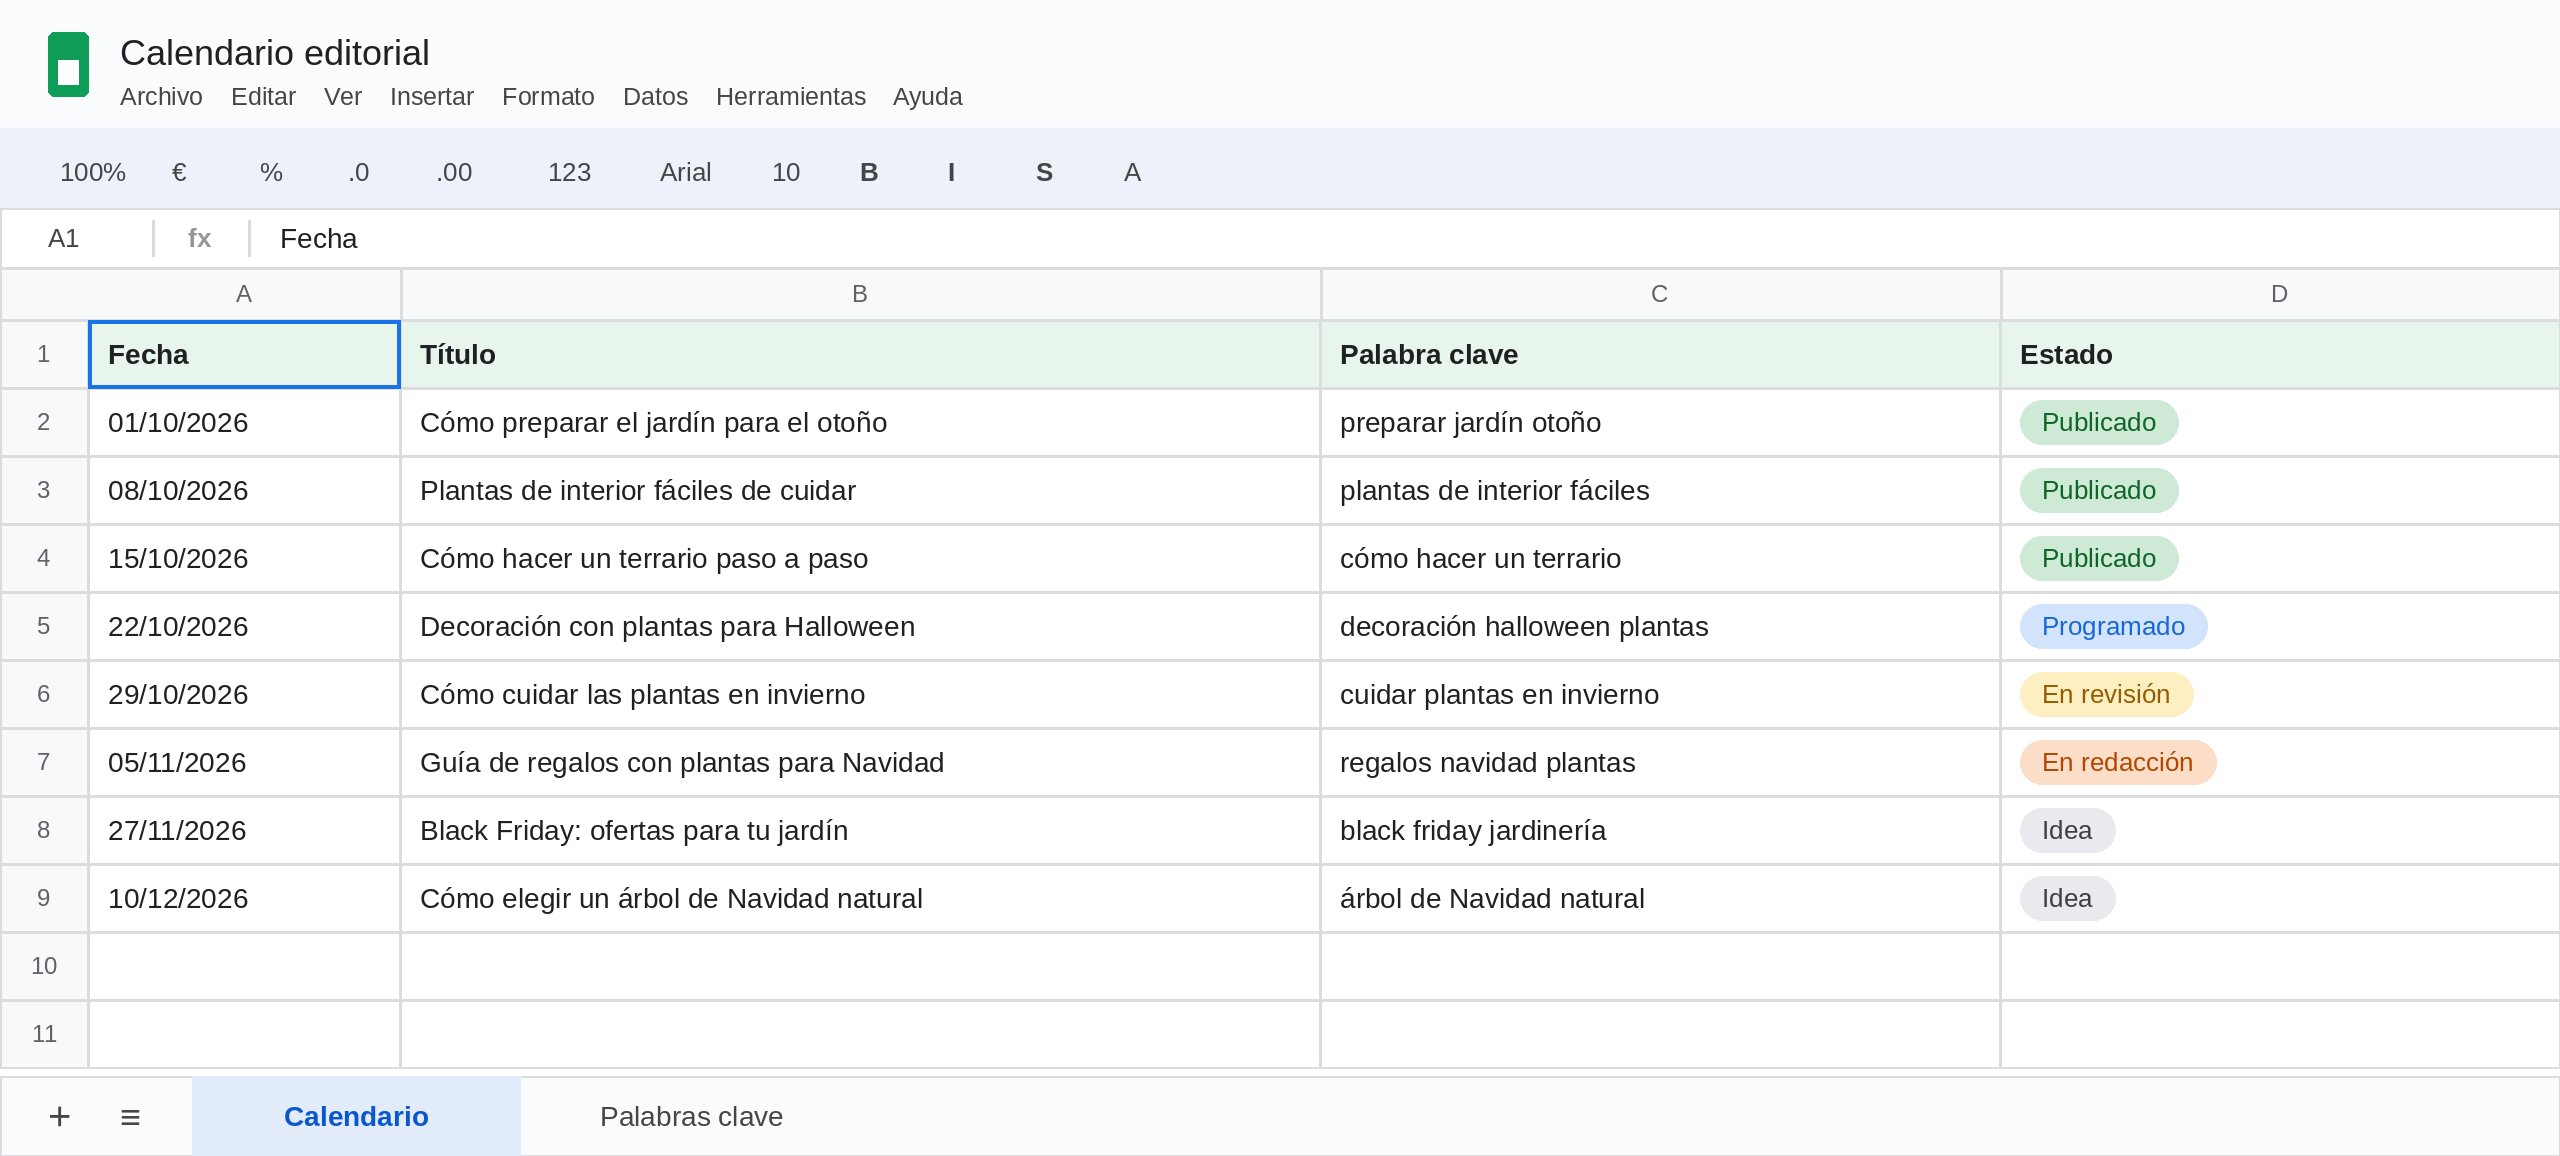Open the all sheets list icon
This screenshot has height=1156, width=2560.
tap(130, 1116)
